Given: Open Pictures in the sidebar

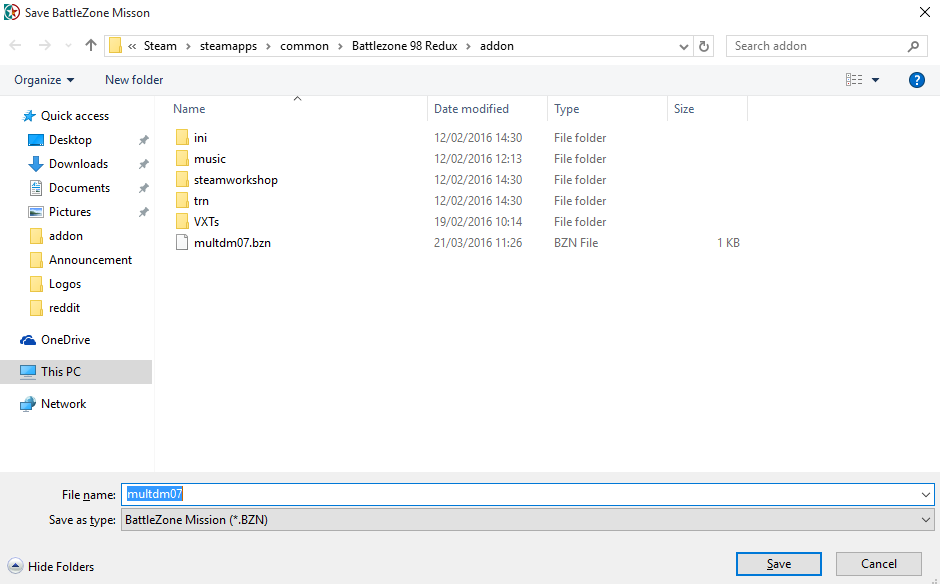Looking at the screenshot, I should pyautogui.click(x=70, y=212).
